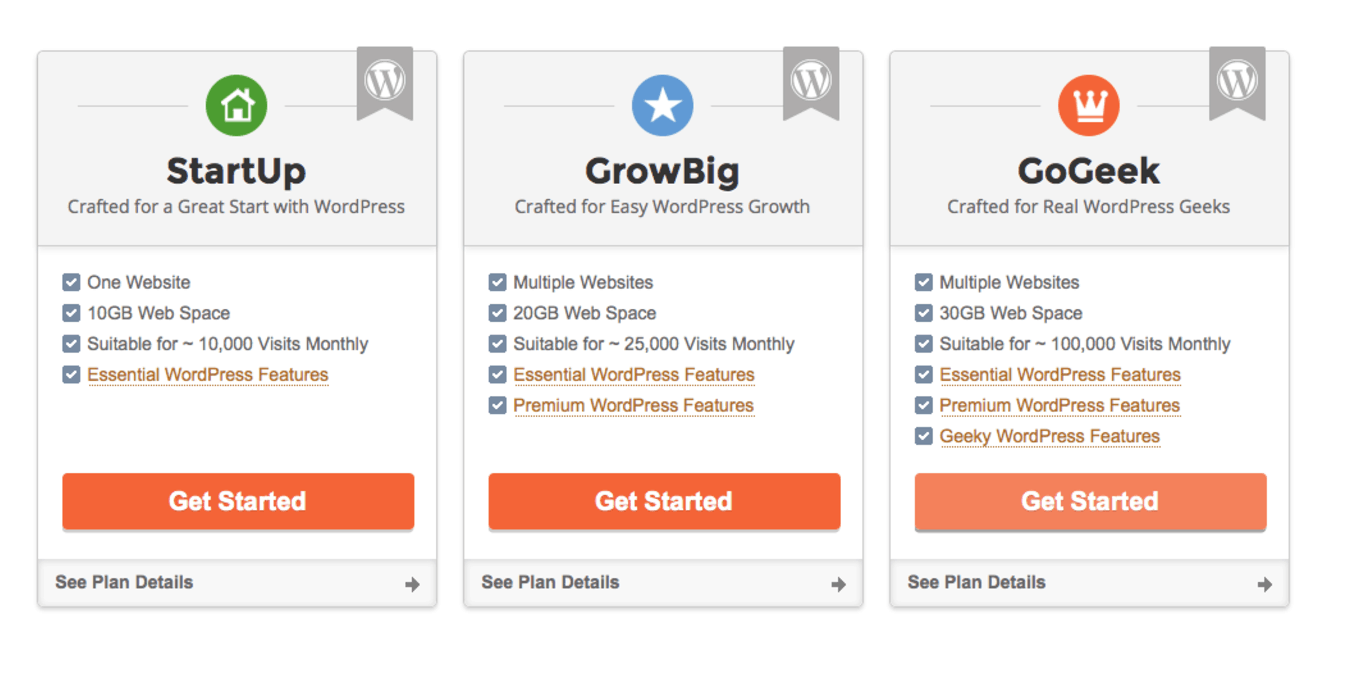
Task: Click the WordPress ribbon badge on GoGeek
Action: pyautogui.click(x=1237, y=83)
